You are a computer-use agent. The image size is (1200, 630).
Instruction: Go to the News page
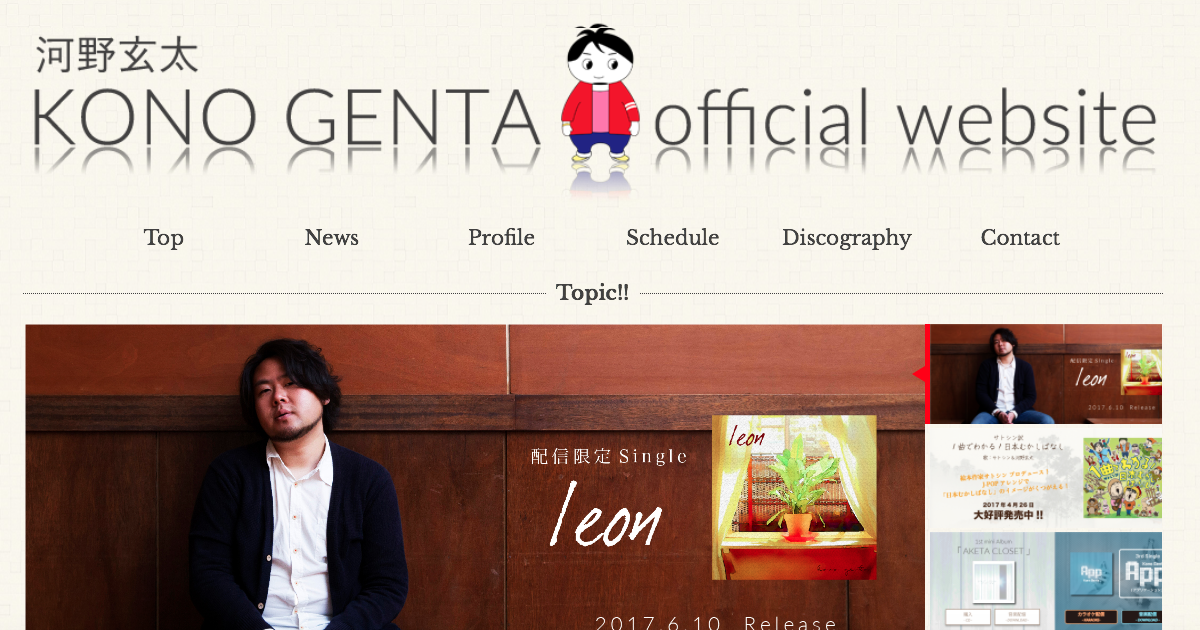[331, 238]
